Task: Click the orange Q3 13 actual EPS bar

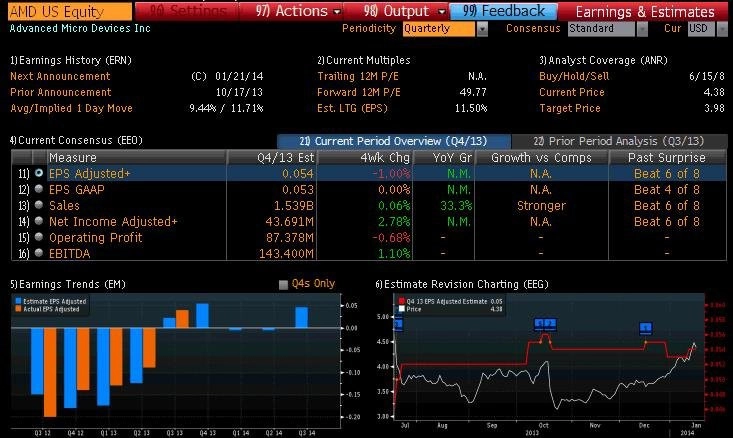Action: 182,319
